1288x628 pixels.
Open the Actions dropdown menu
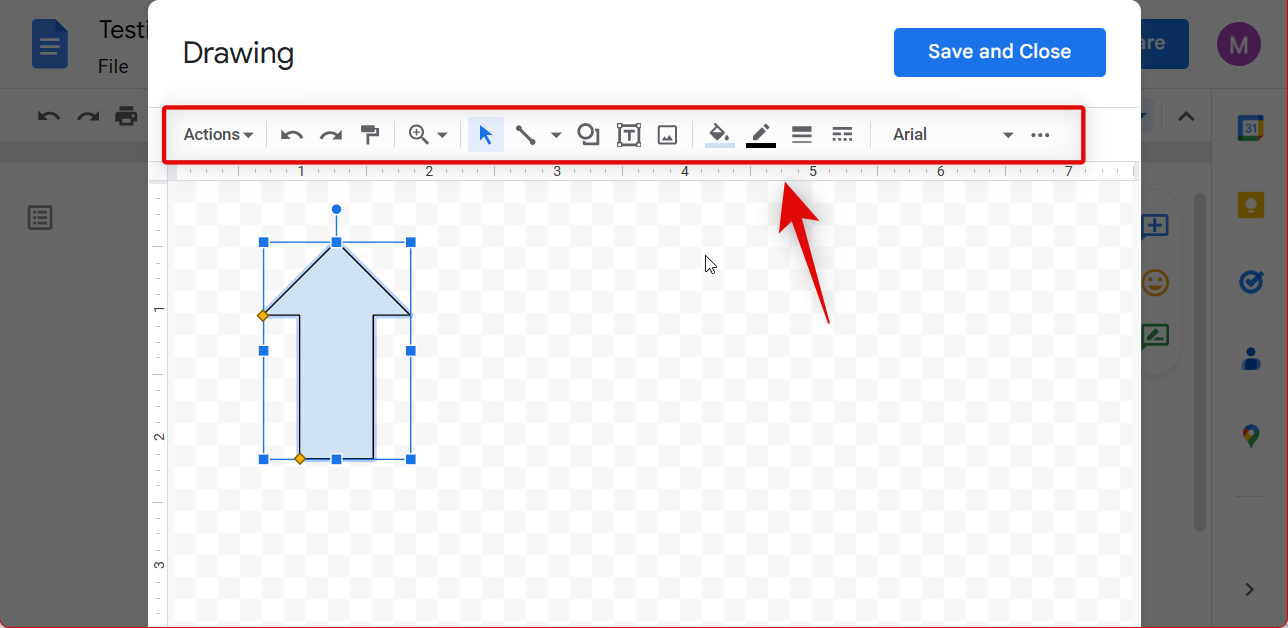[x=218, y=135]
